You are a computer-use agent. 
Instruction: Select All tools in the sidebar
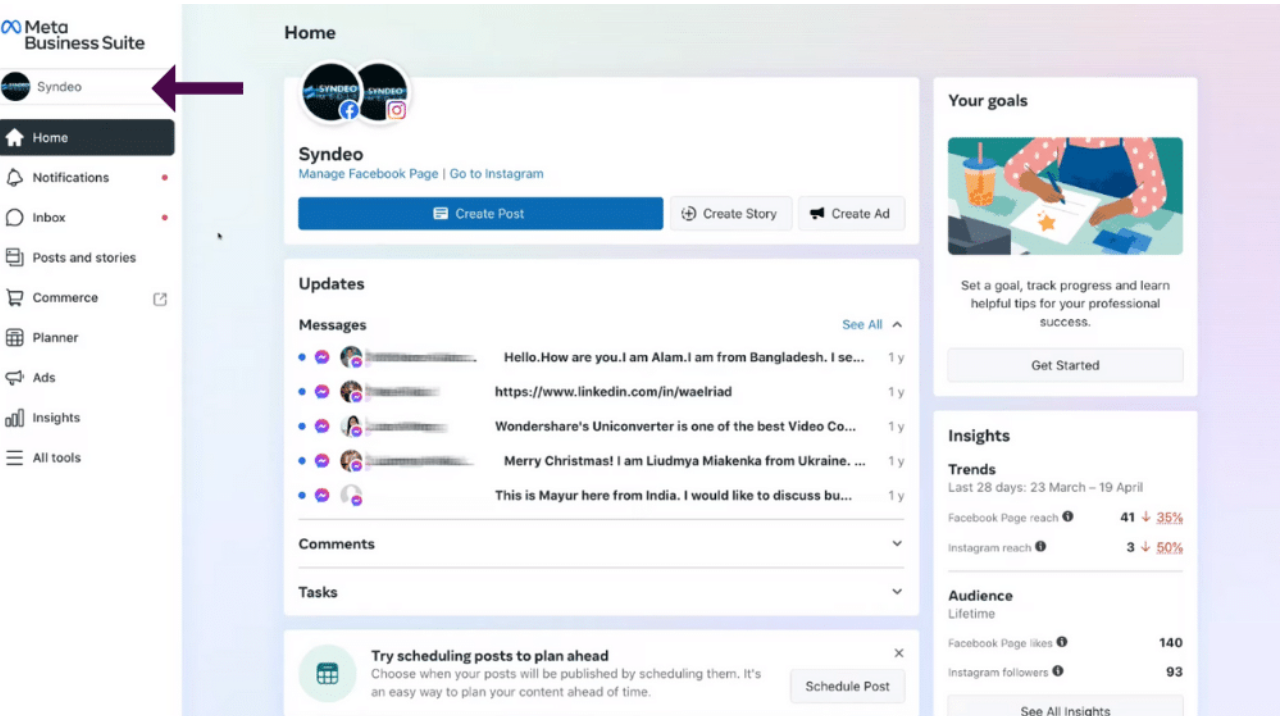pyautogui.click(x=57, y=457)
